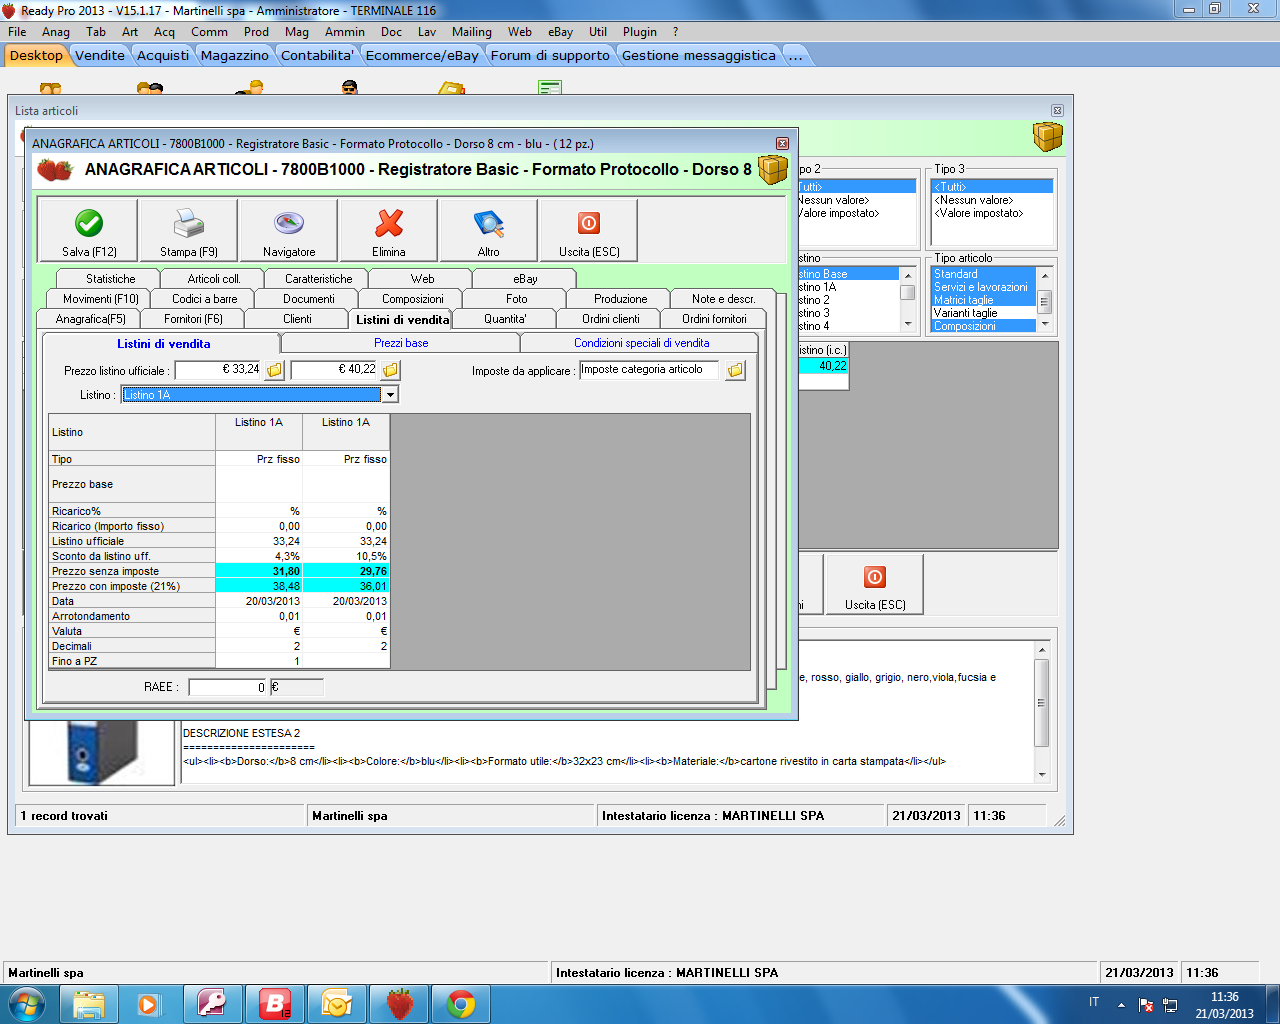Open the Altro options button
The image size is (1280, 1024).
point(488,230)
